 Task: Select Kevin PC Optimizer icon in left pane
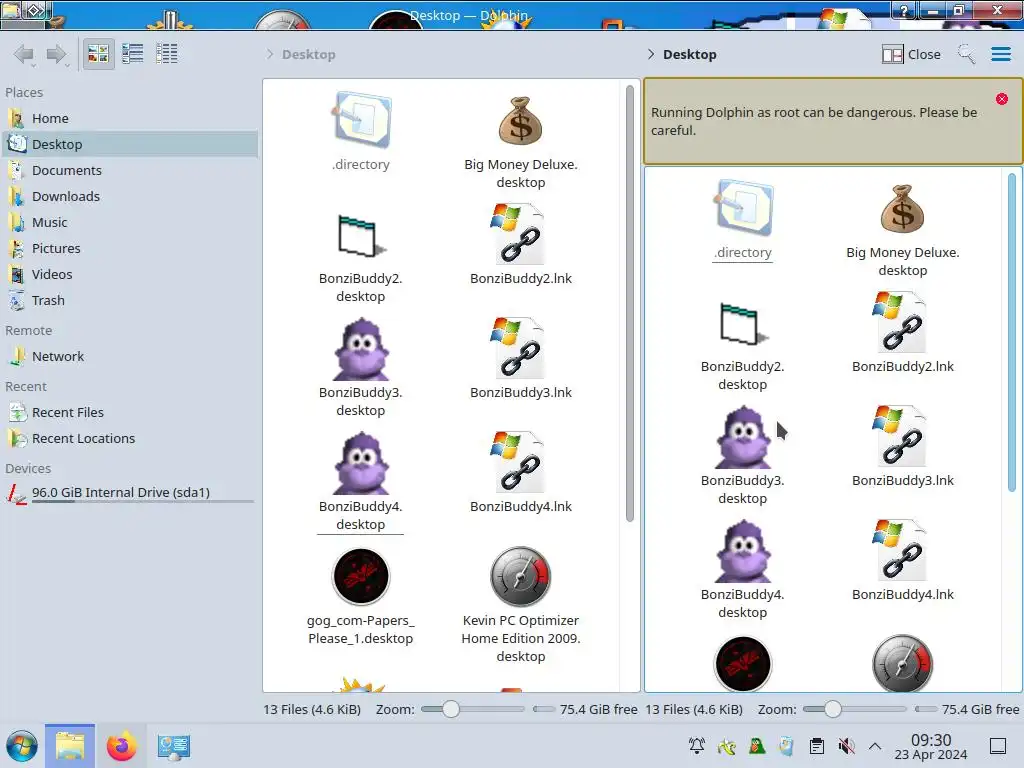[x=520, y=577]
